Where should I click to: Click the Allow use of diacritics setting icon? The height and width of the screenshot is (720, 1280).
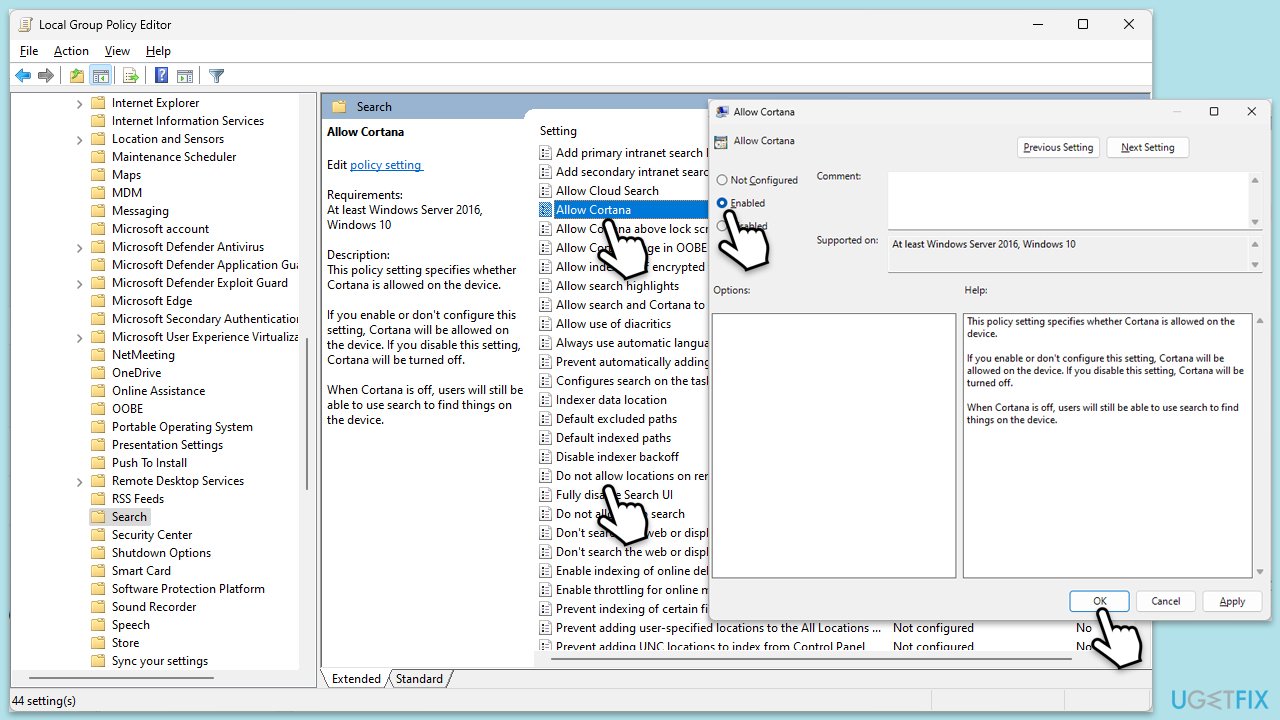pyautogui.click(x=546, y=324)
